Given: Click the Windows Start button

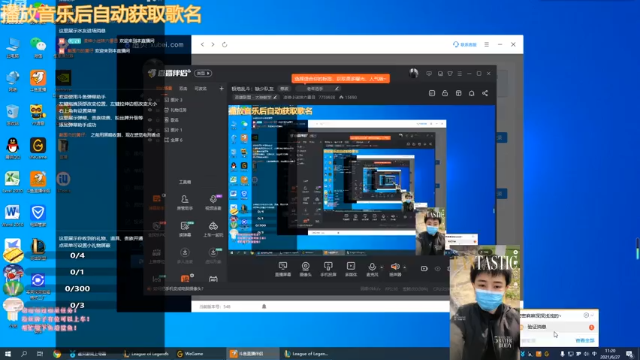Looking at the screenshot, I should (x=8, y=354).
